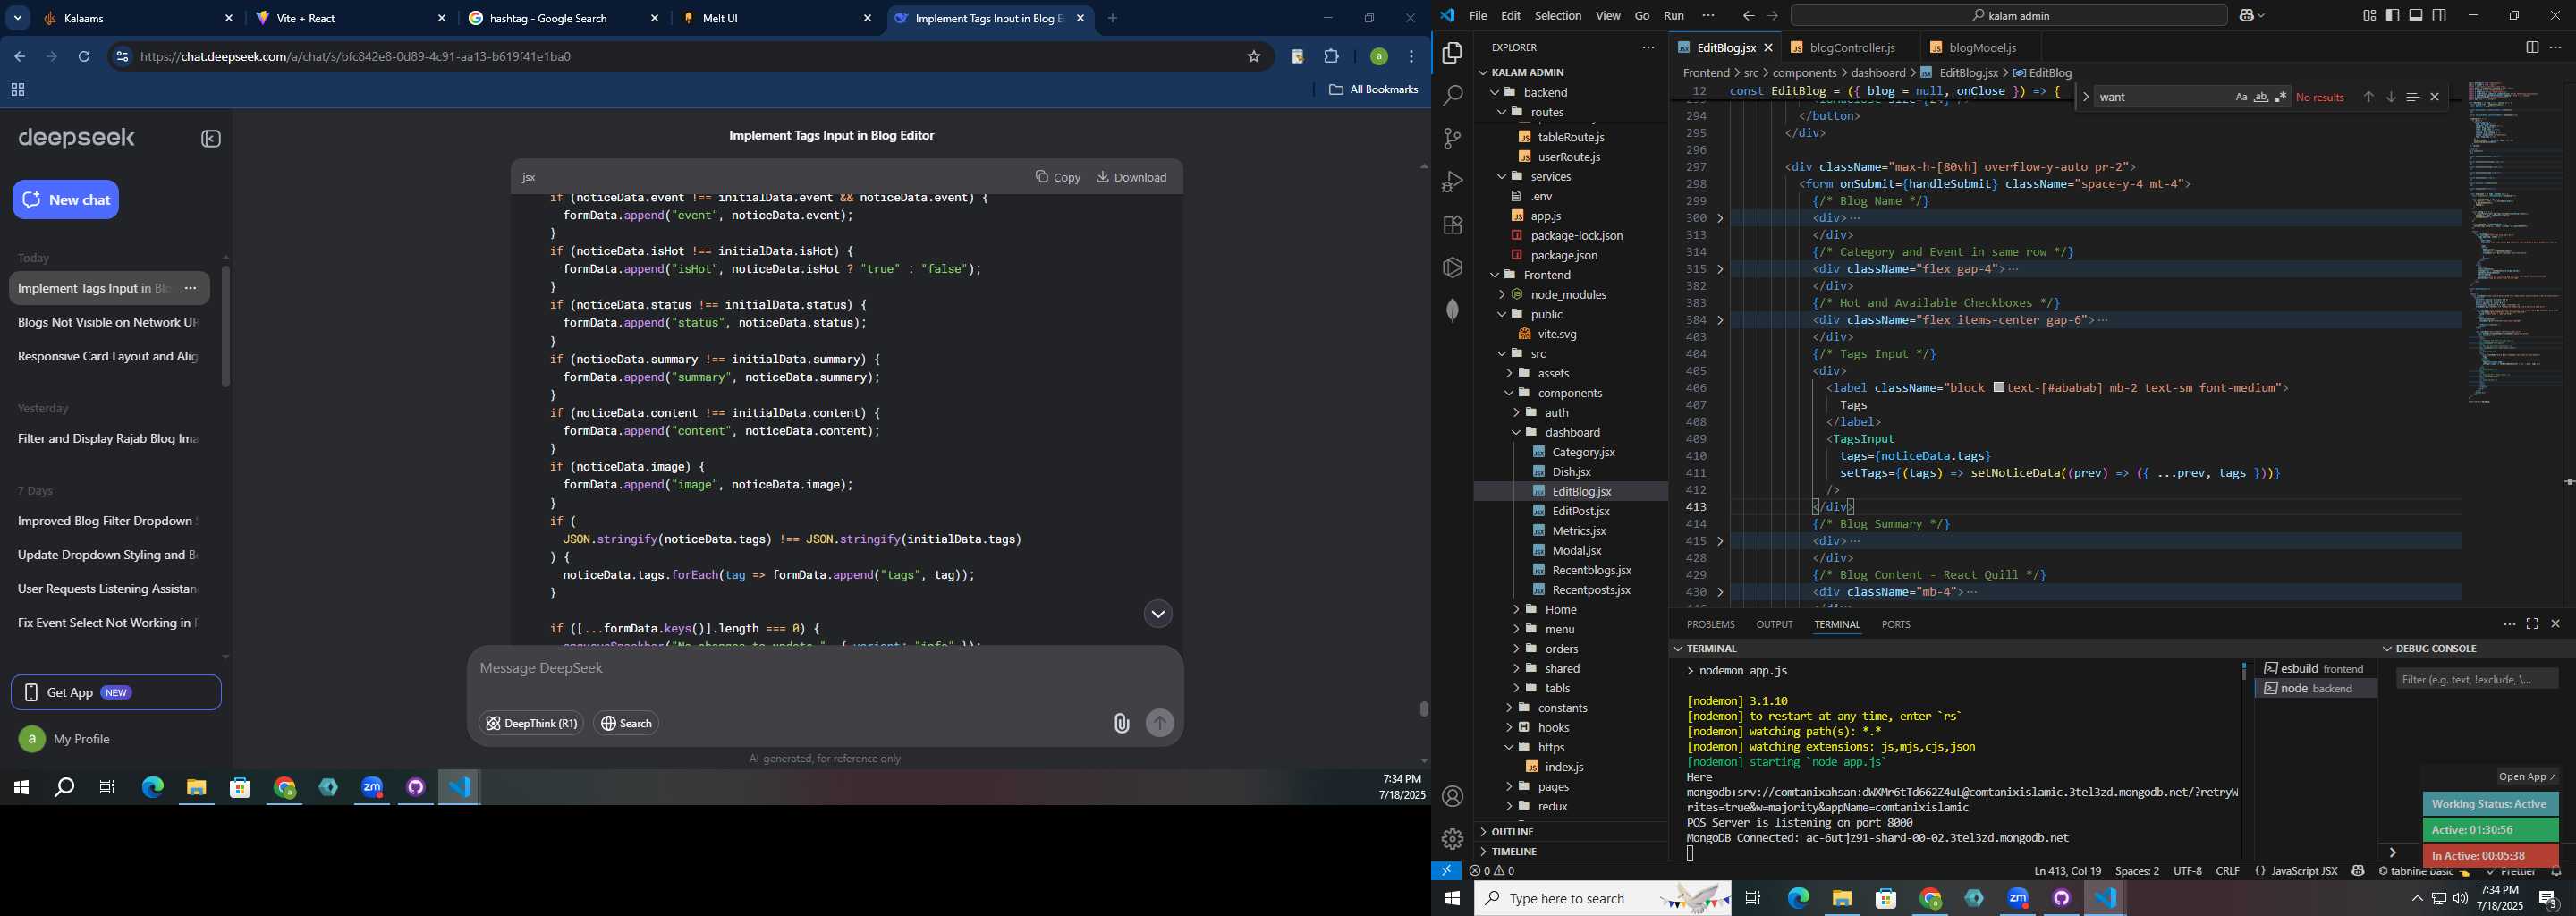Download the jsx code block
This screenshot has height=916, width=2576.
(1132, 177)
